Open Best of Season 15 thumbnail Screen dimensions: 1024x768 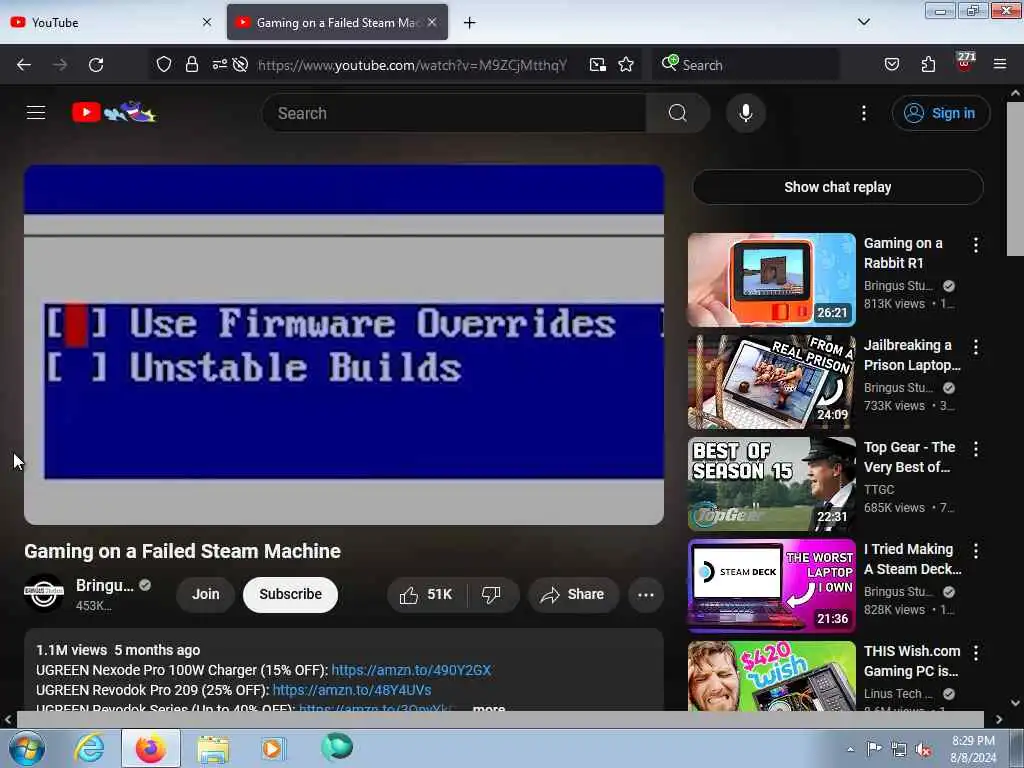[771, 483]
